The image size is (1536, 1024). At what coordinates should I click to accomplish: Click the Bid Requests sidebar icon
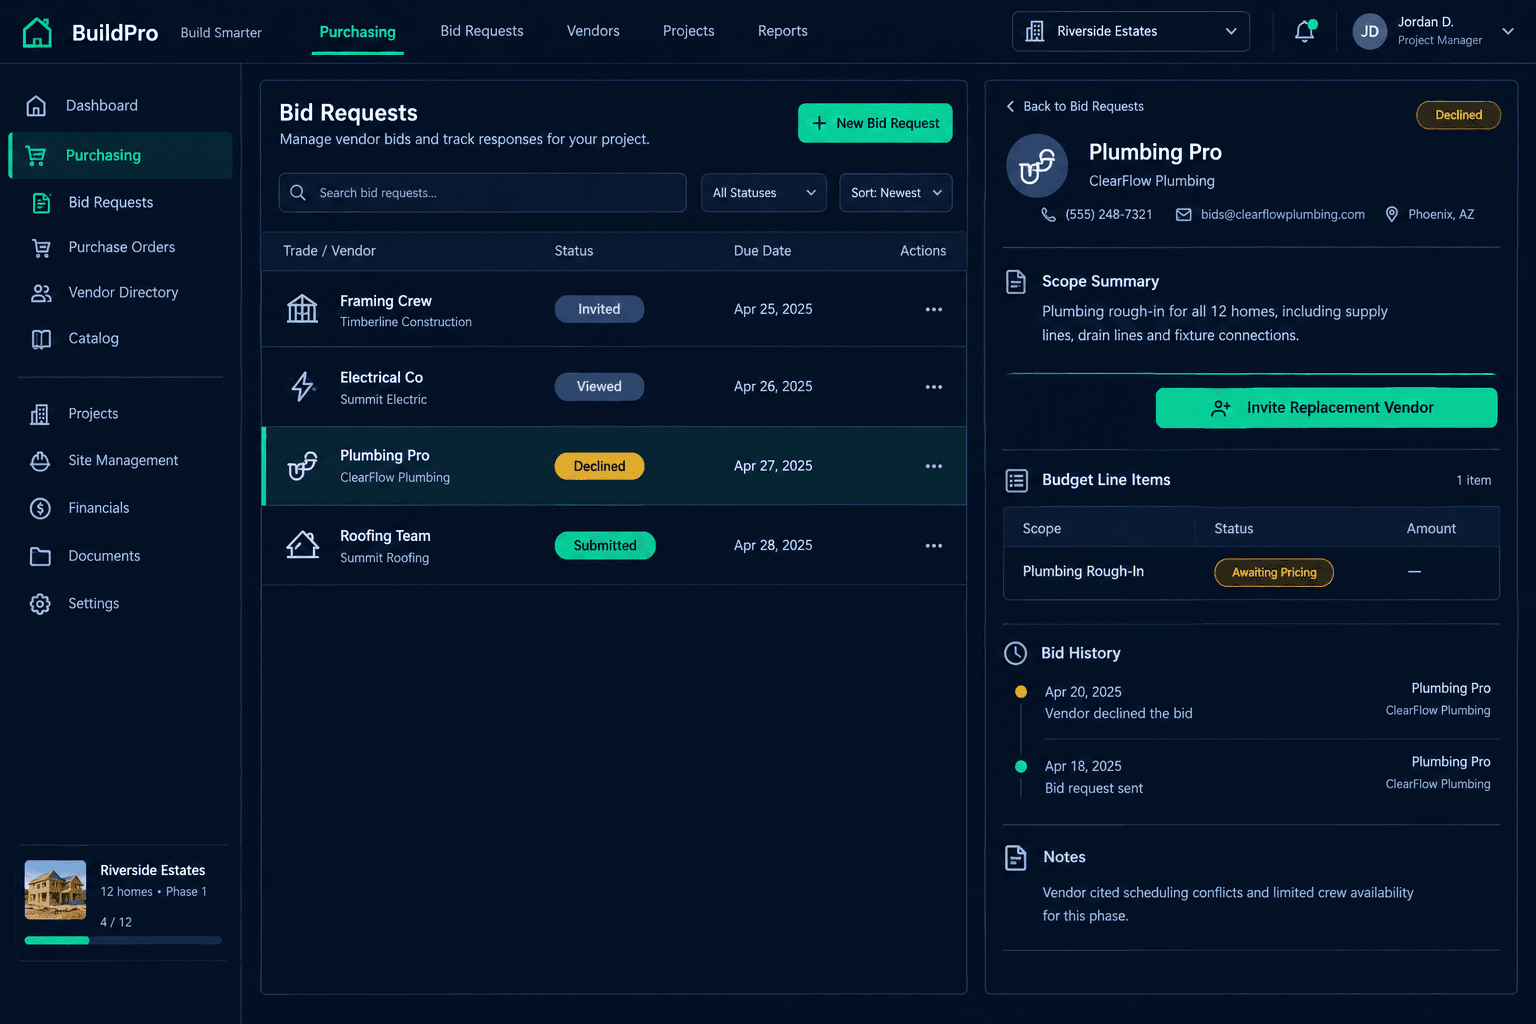coord(41,203)
